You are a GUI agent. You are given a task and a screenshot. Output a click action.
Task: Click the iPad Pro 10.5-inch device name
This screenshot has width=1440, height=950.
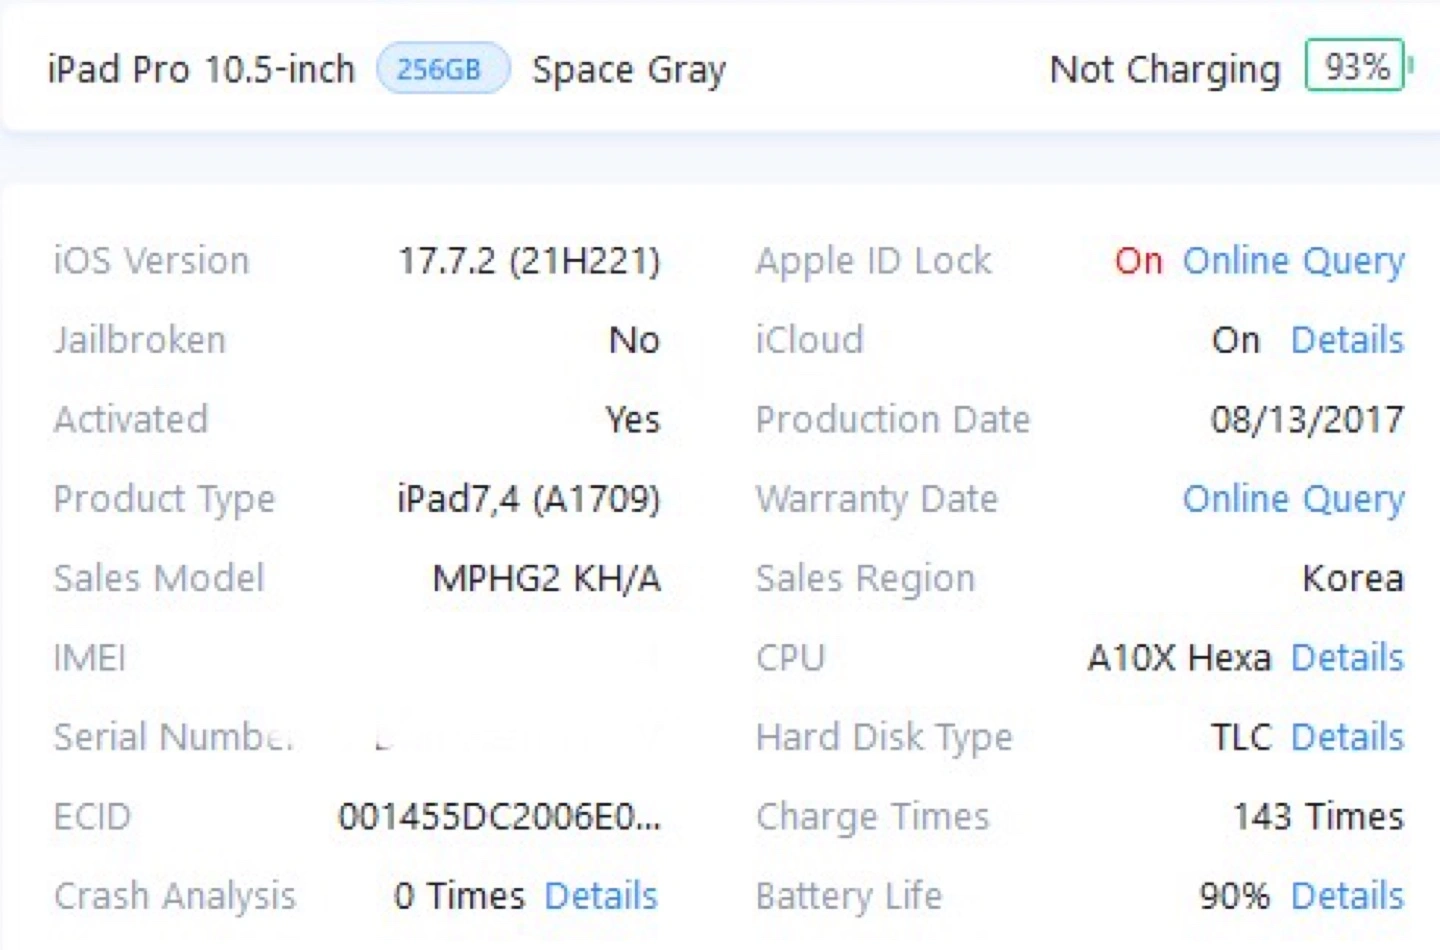click(x=201, y=70)
